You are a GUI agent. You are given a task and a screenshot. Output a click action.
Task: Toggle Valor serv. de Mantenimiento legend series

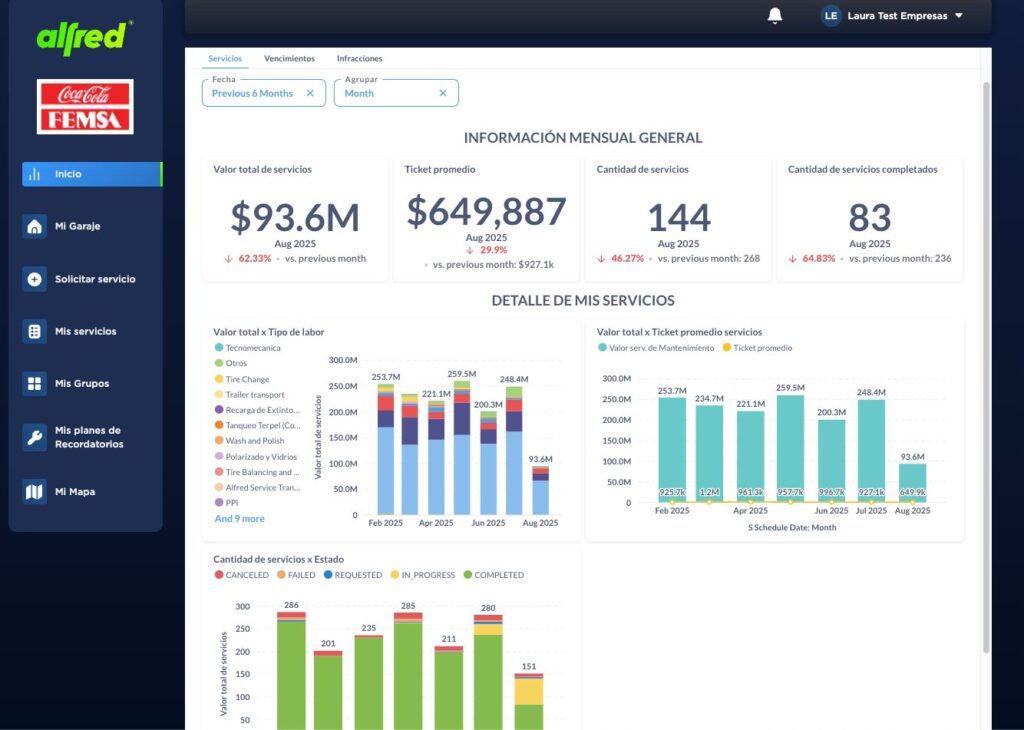click(x=656, y=348)
